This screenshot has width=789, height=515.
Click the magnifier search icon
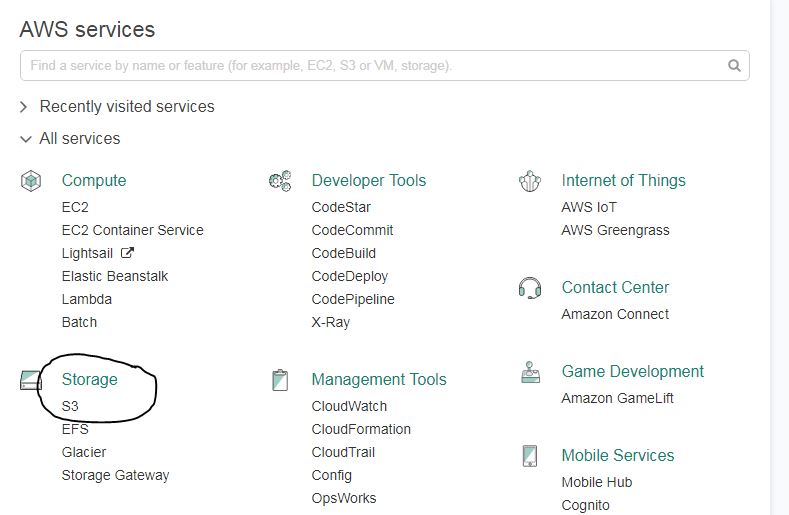[x=734, y=65]
